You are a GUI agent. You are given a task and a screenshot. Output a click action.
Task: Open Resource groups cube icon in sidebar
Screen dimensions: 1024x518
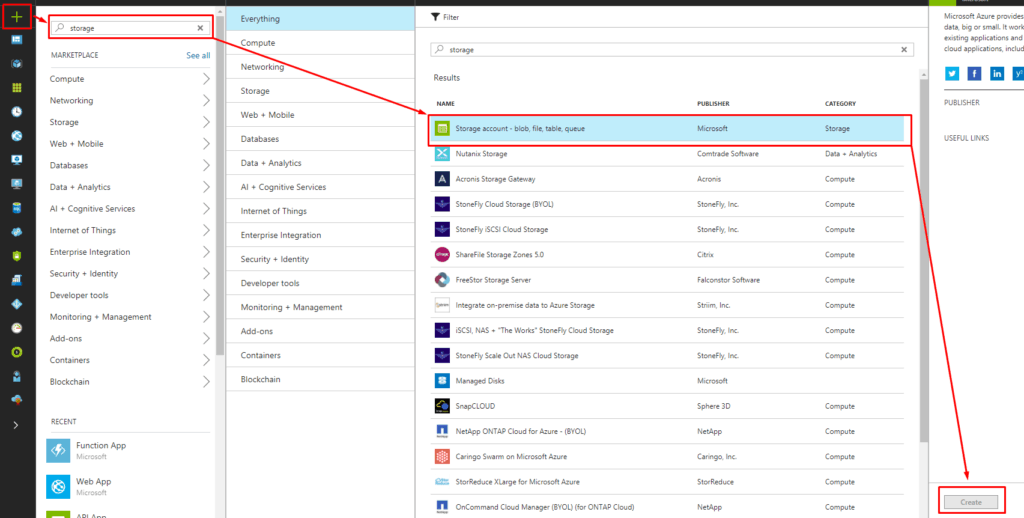click(17, 64)
